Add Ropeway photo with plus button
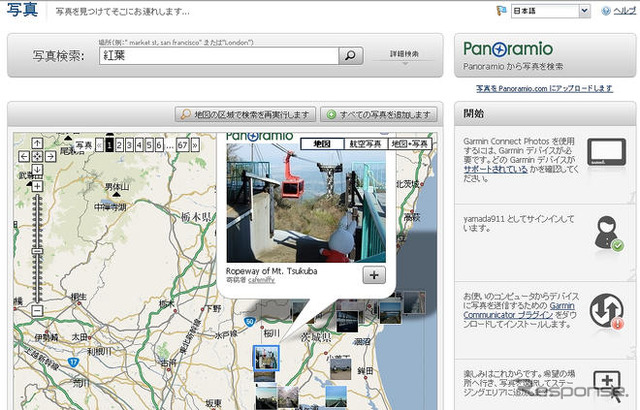The height and width of the screenshot is (410, 640). [374, 275]
